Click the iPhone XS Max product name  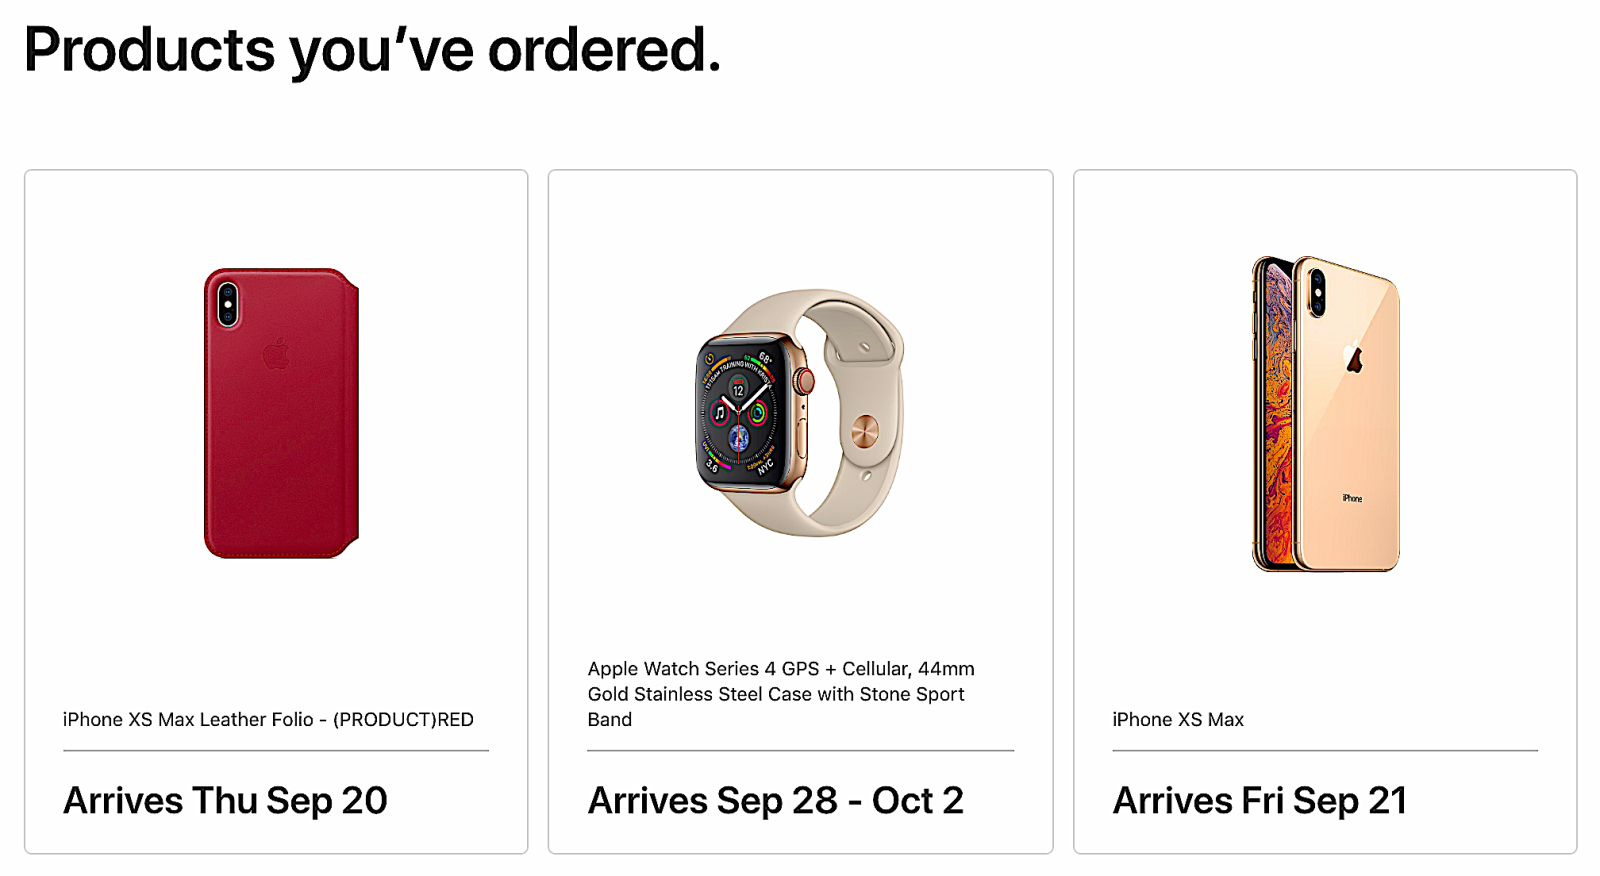click(x=1178, y=719)
